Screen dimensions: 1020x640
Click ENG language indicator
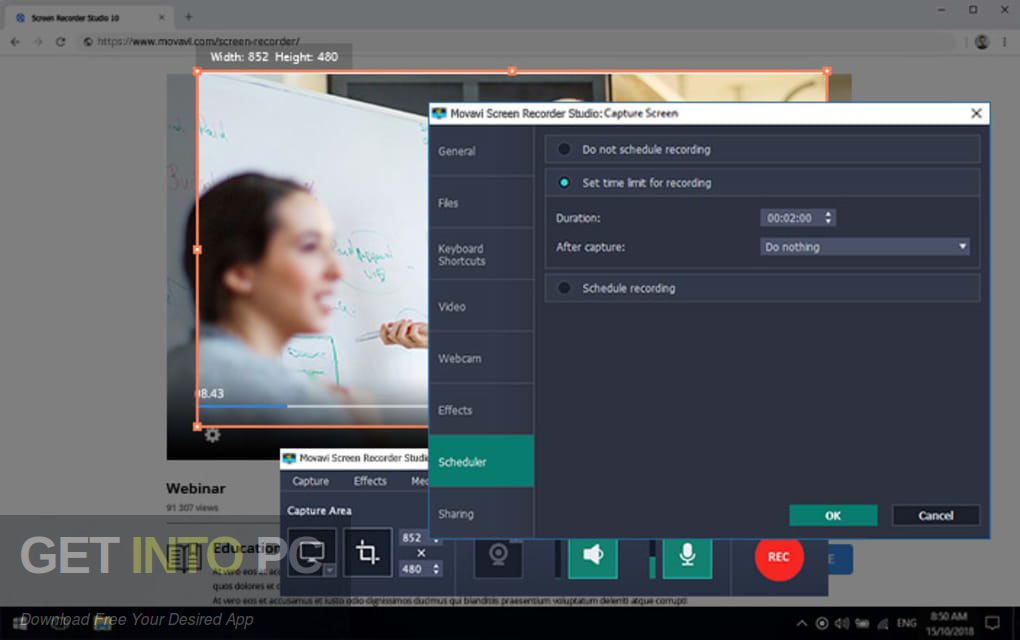pyautogui.click(x=906, y=623)
